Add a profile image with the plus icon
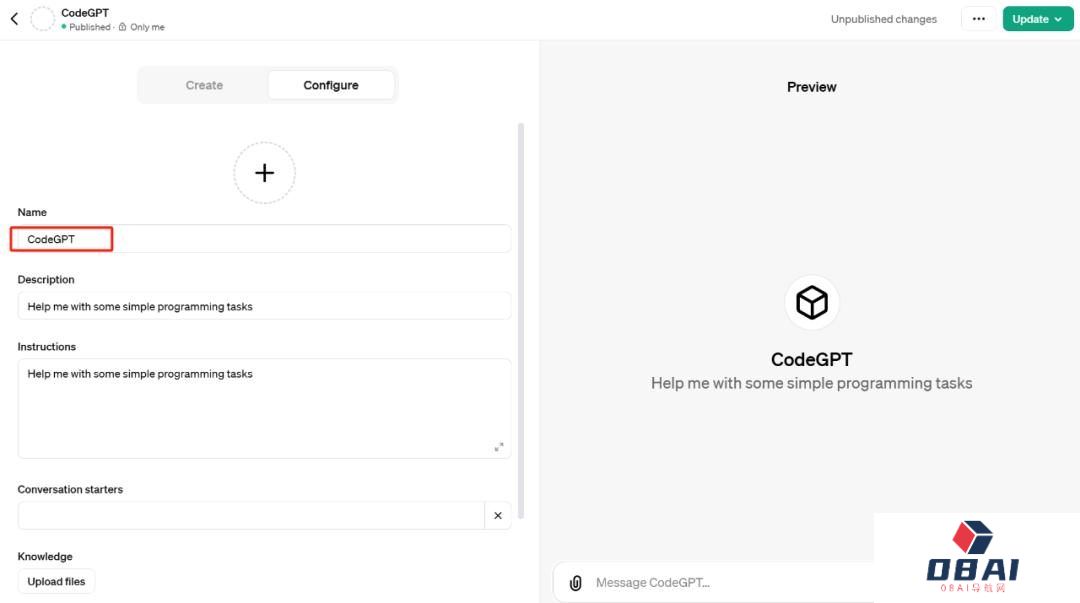The width and height of the screenshot is (1080, 603). click(264, 173)
